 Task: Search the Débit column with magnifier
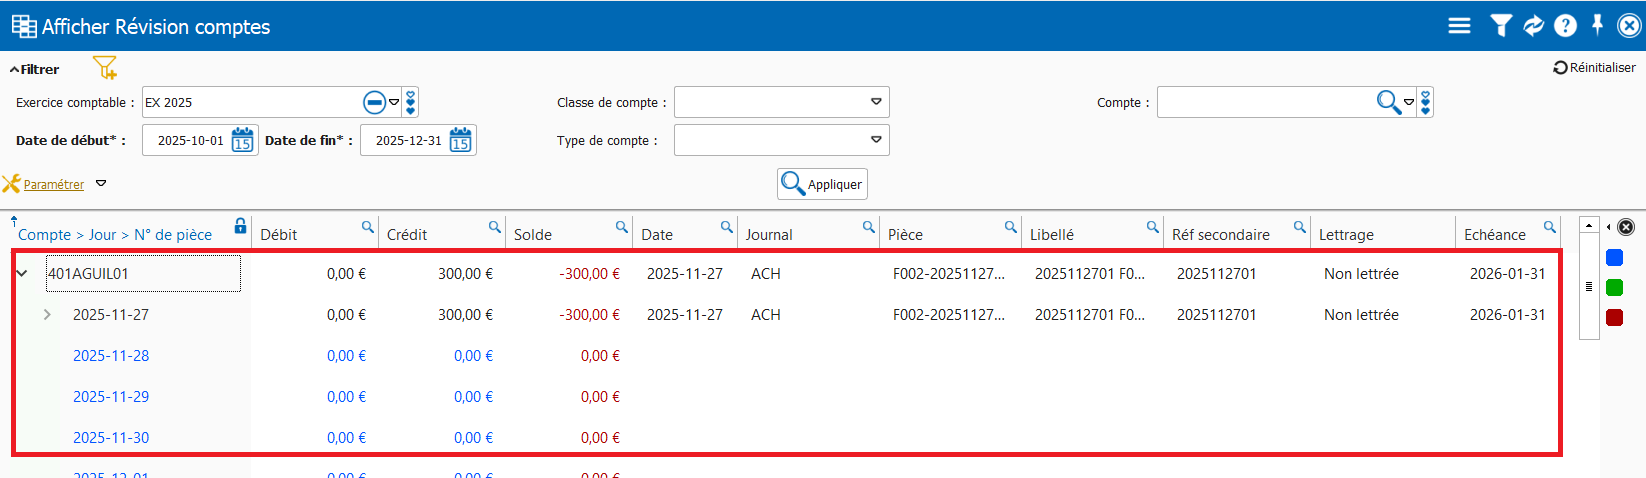tap(368, 227)
